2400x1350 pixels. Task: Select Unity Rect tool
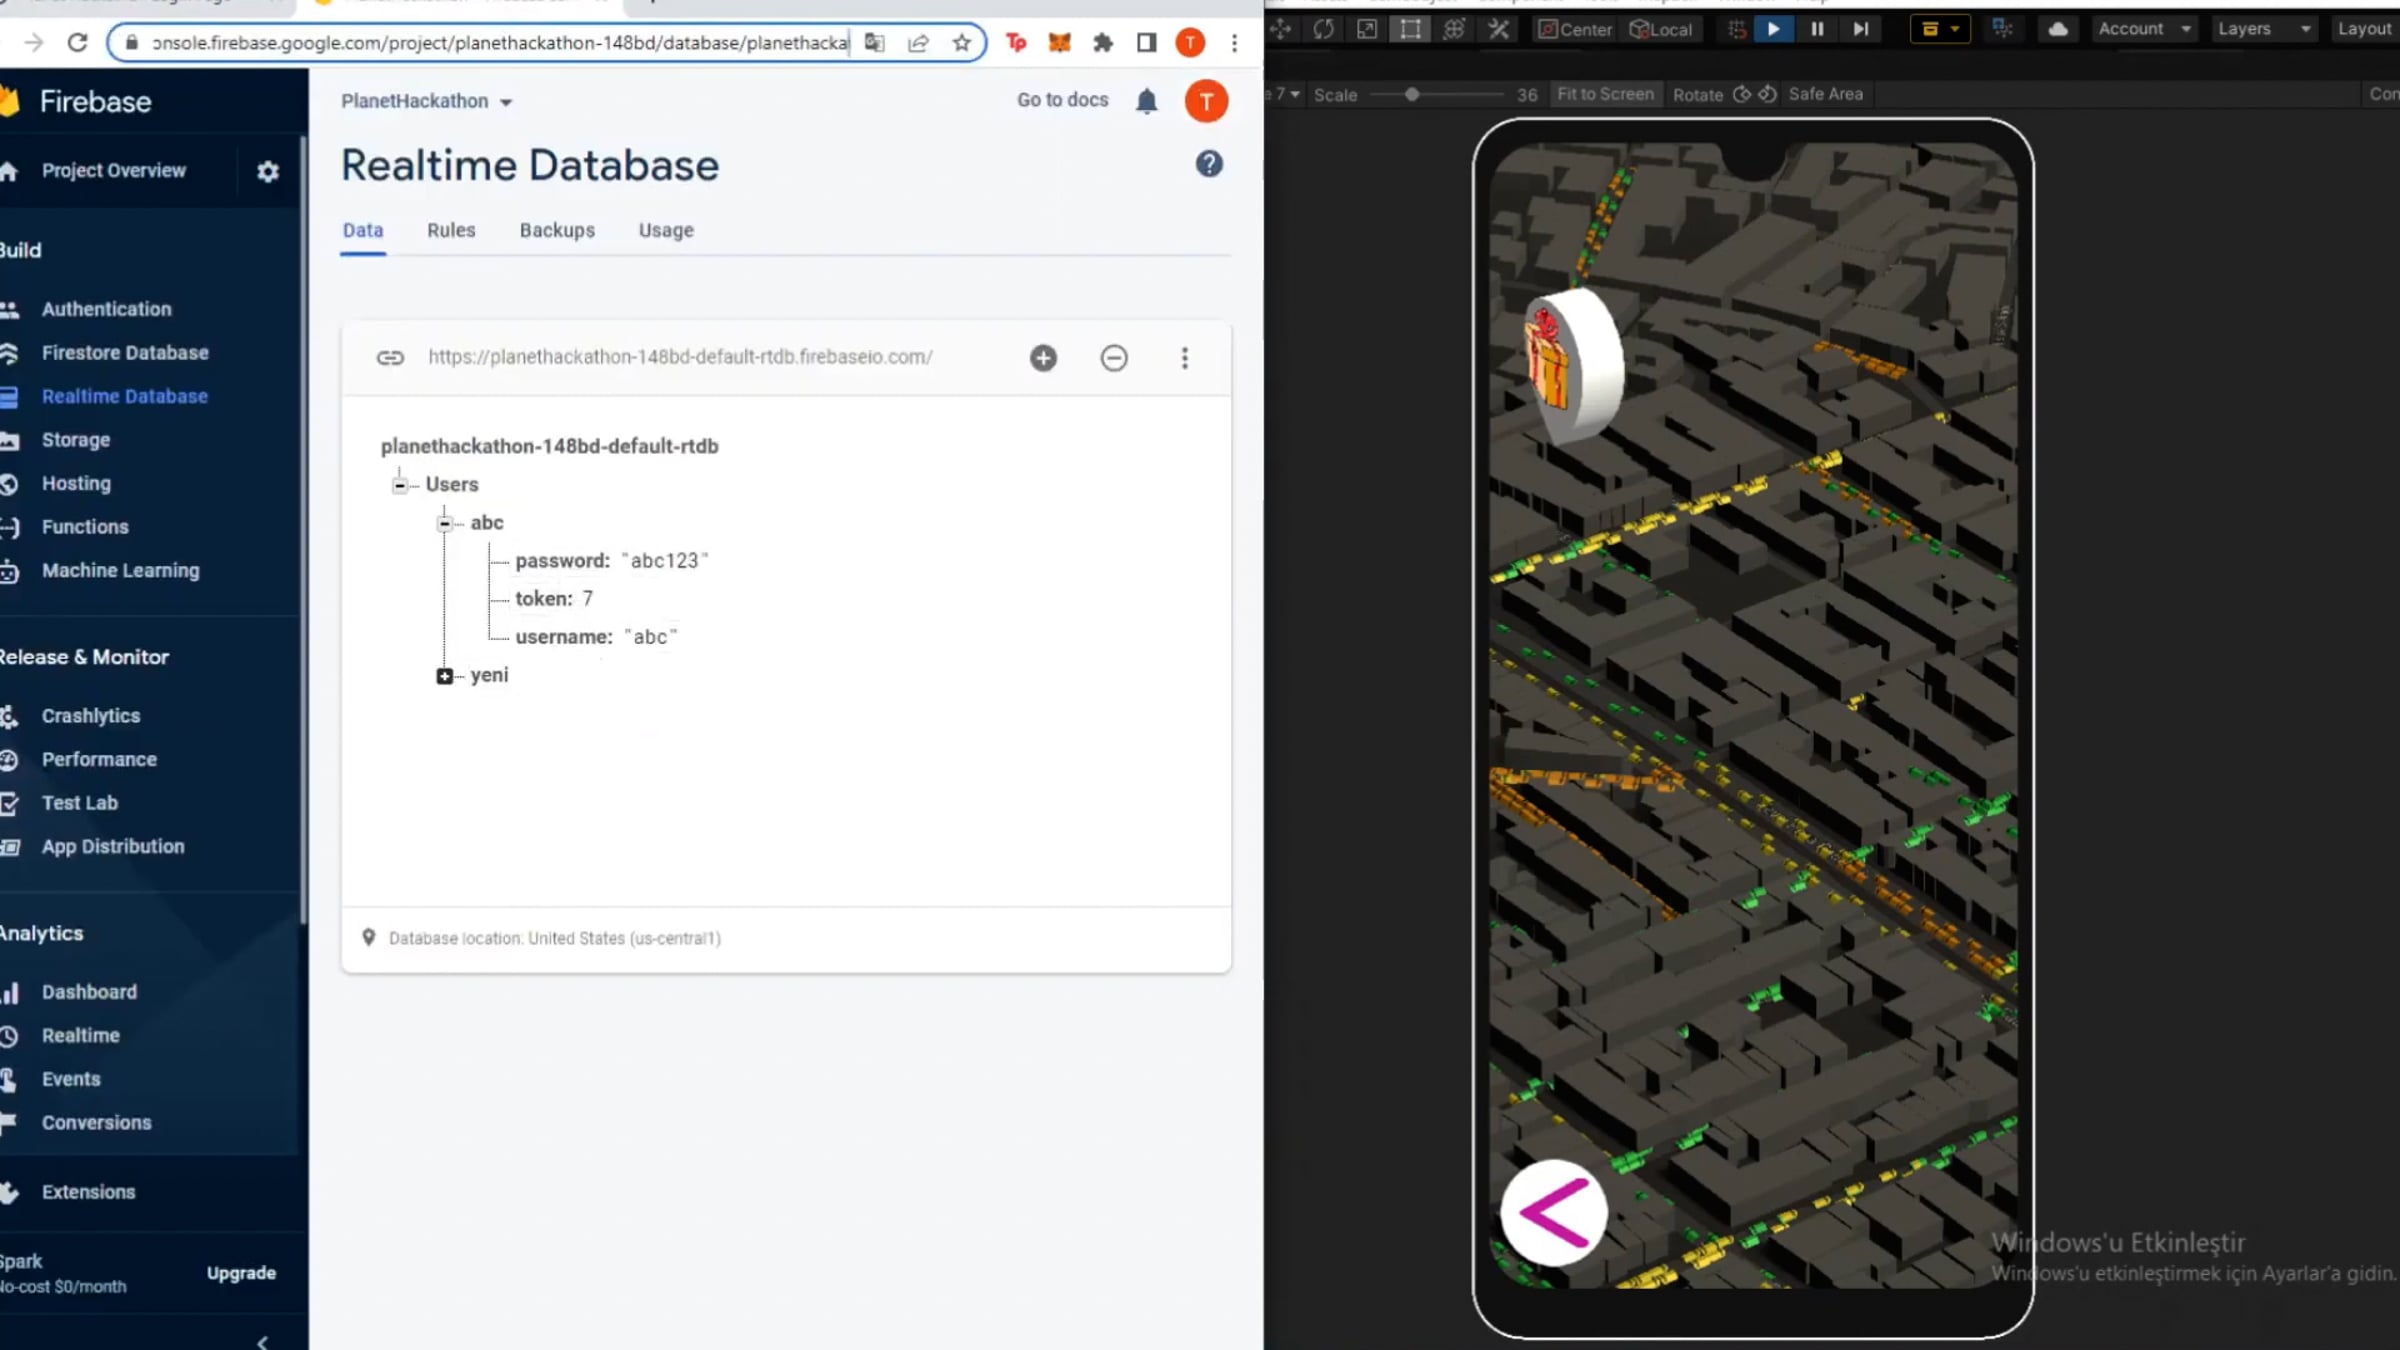coord(1410,29)
